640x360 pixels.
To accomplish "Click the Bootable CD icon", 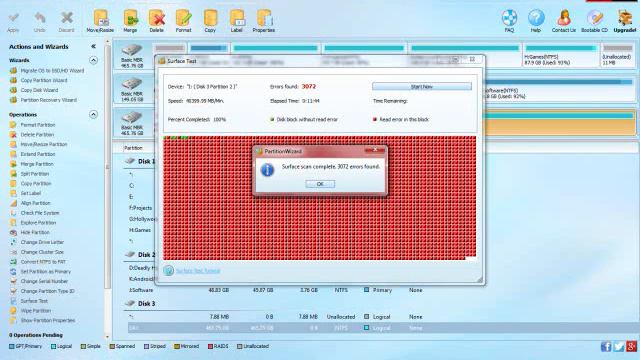I will [594, 21].
